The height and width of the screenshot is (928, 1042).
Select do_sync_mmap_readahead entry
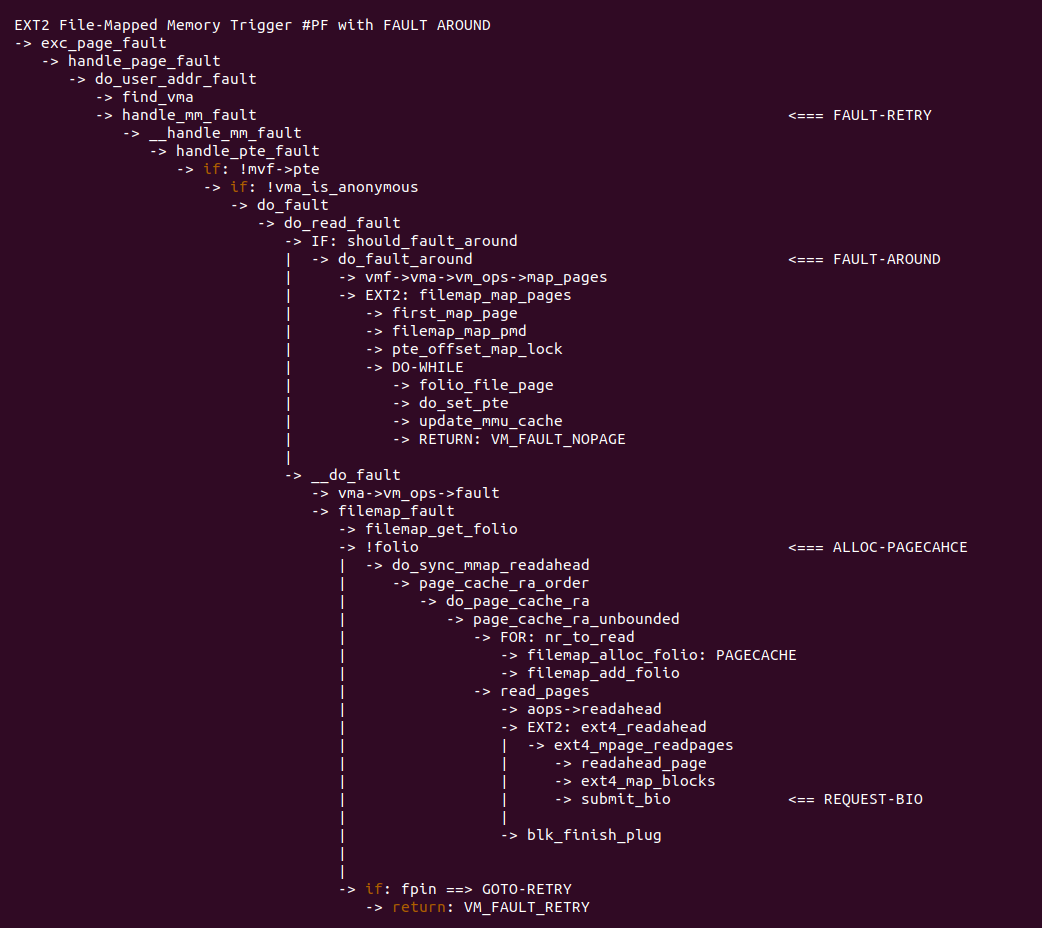[x=490, y=565]
